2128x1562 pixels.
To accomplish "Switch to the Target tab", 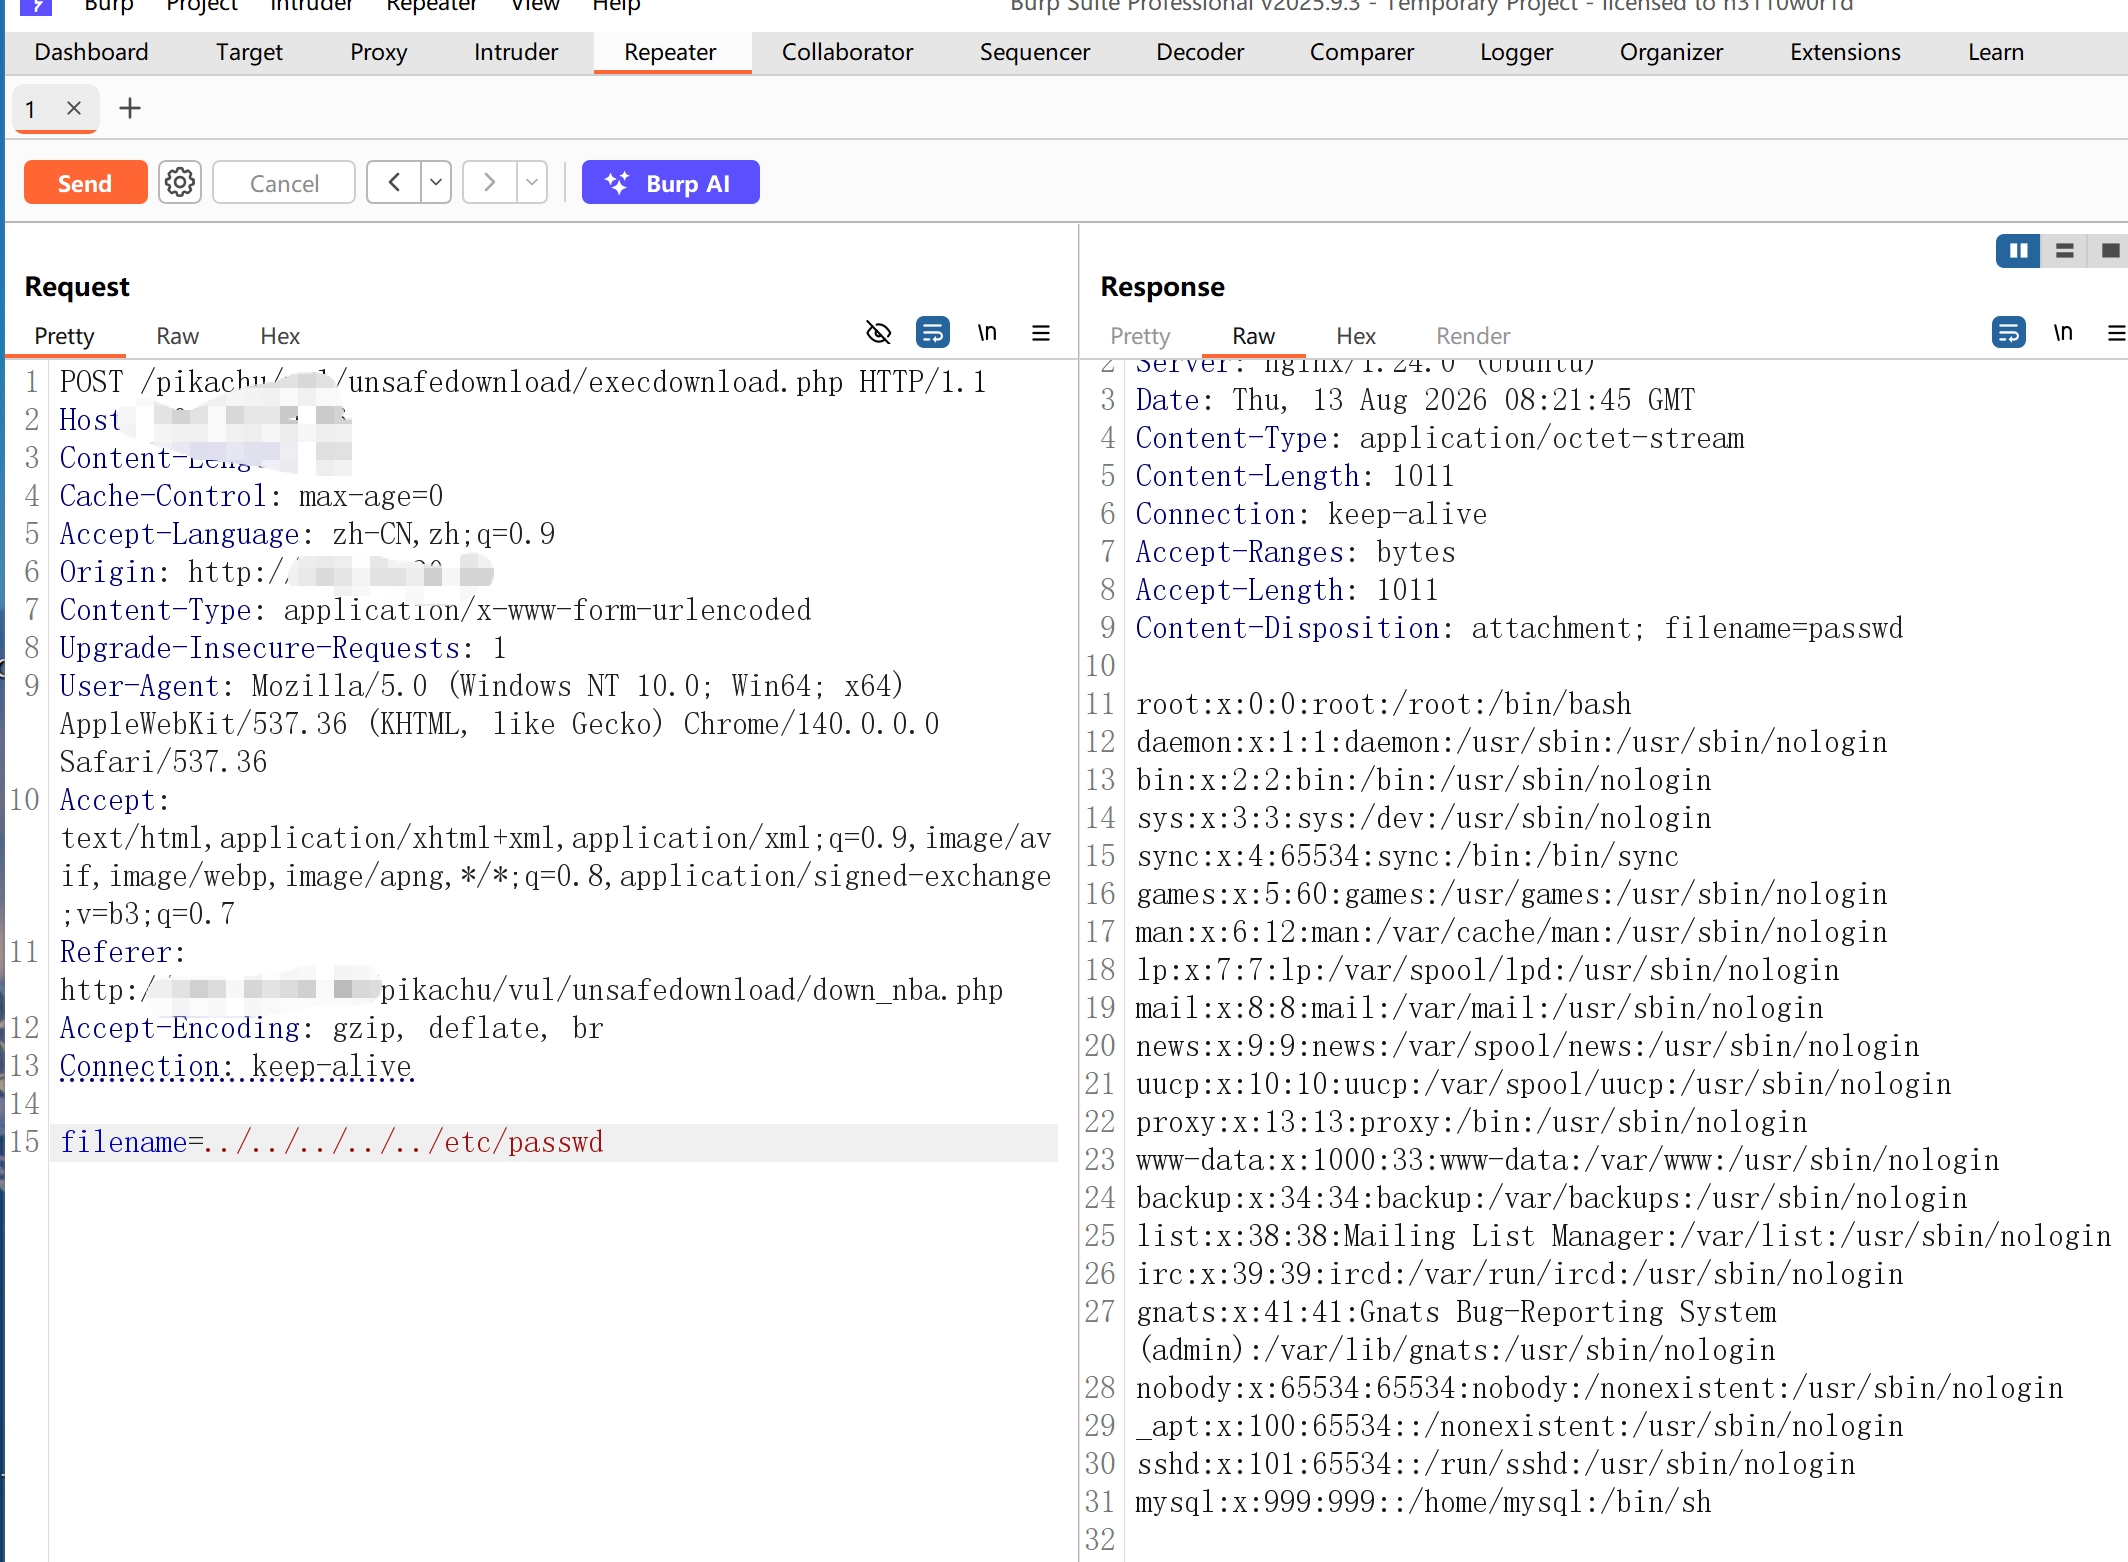I will point(249,52).
